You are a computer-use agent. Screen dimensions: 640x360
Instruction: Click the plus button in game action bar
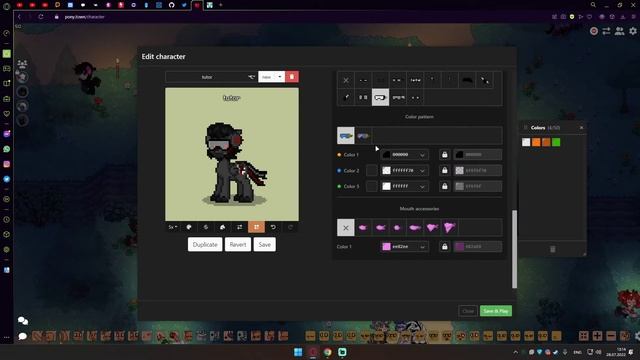click(x=597, y=336)
